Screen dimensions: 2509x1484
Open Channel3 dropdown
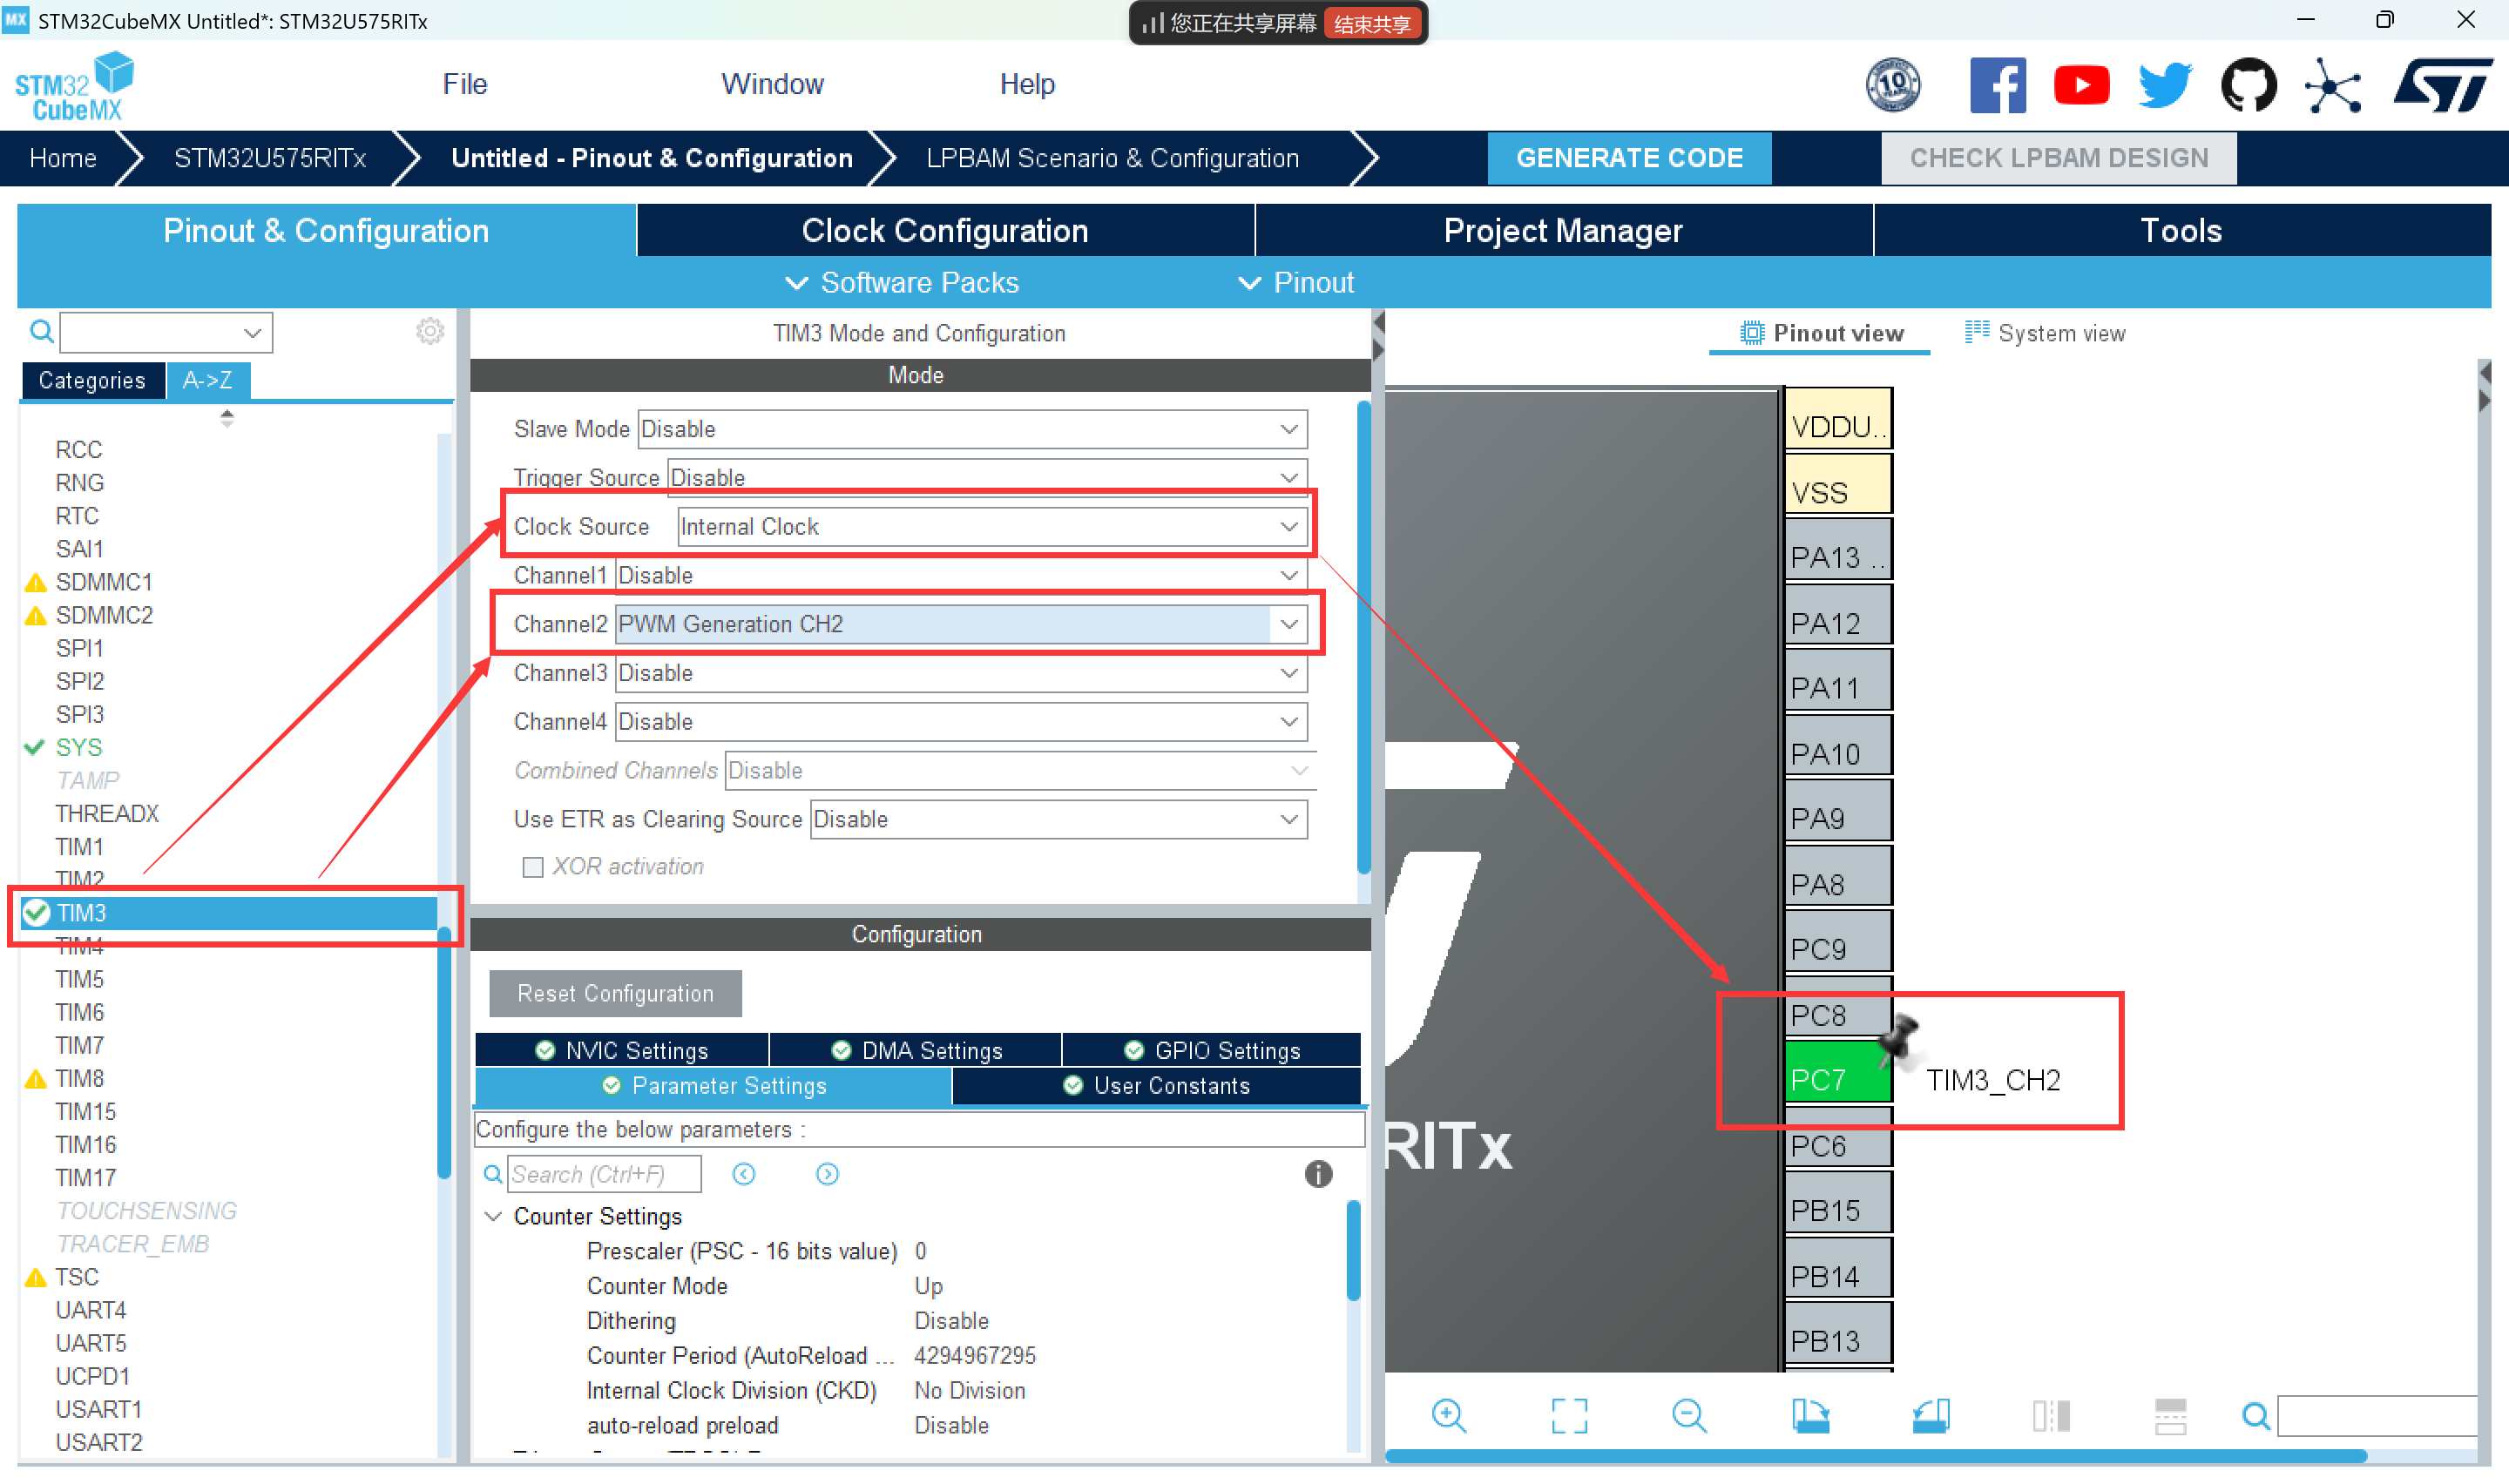pos(961,673)
